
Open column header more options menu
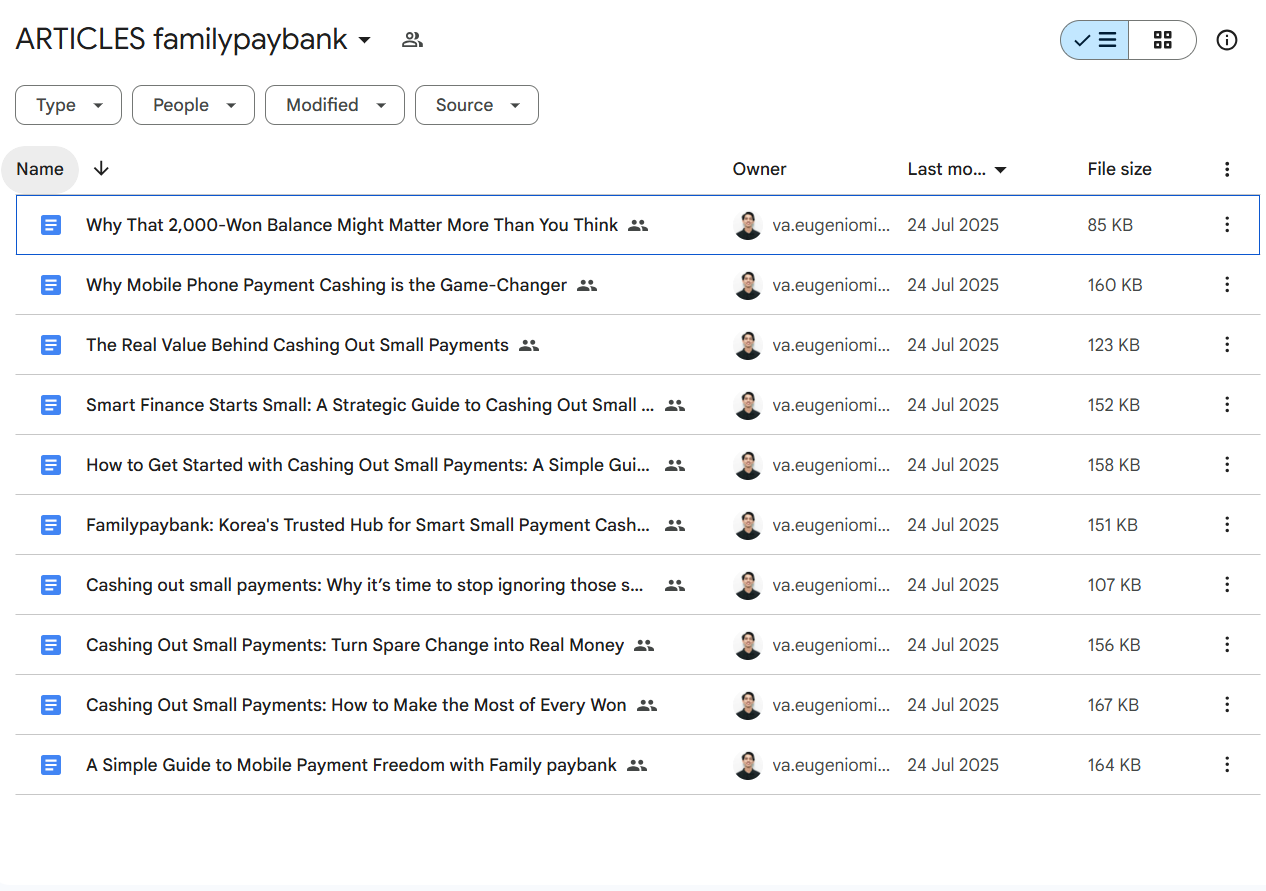[x=1227, y=169]
